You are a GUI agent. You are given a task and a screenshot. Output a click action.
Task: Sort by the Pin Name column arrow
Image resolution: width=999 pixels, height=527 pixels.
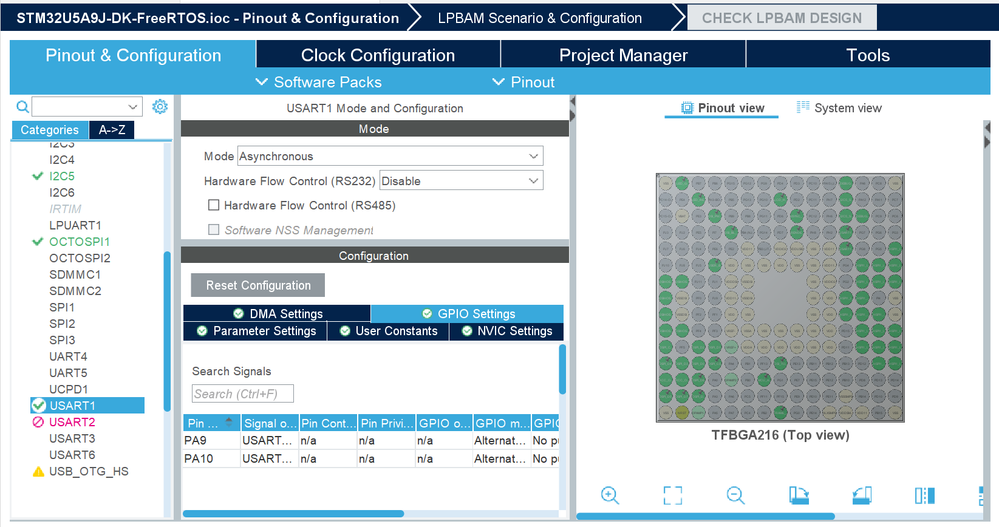tap(229, 422)
